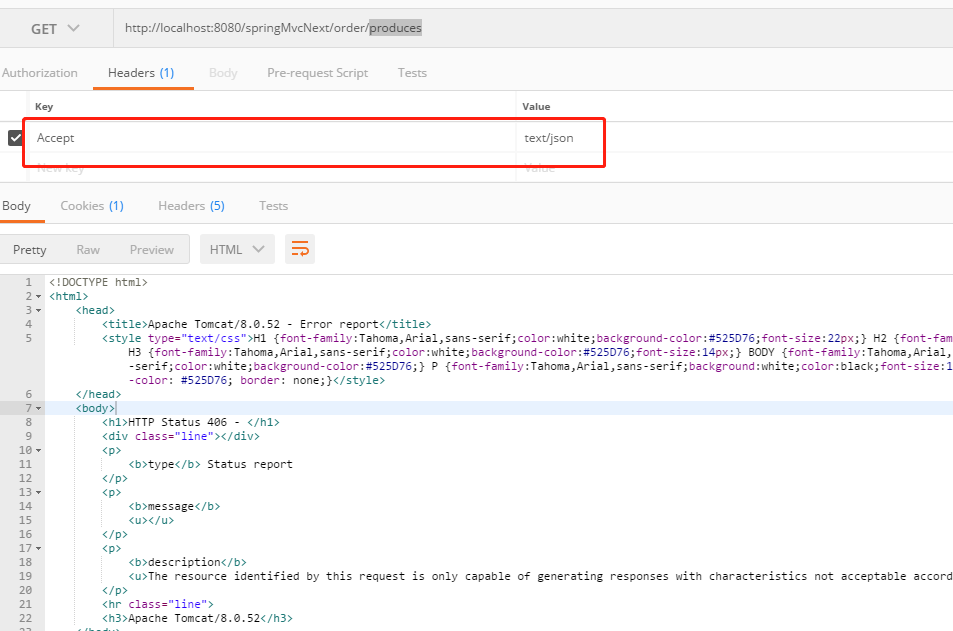
Task: Switch to Preview response view
Action: (x=151, y=250)
